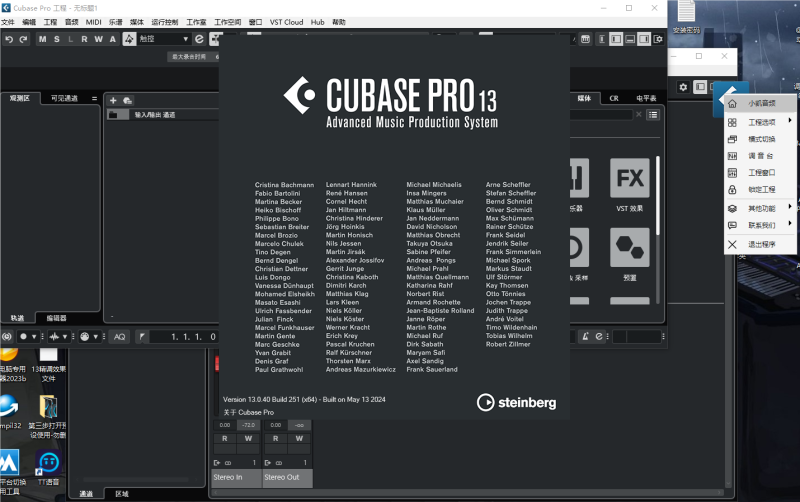The image size is (800, 502).
Task: Select the 输入/输出 通道 folder row
Action: point(163,115)
